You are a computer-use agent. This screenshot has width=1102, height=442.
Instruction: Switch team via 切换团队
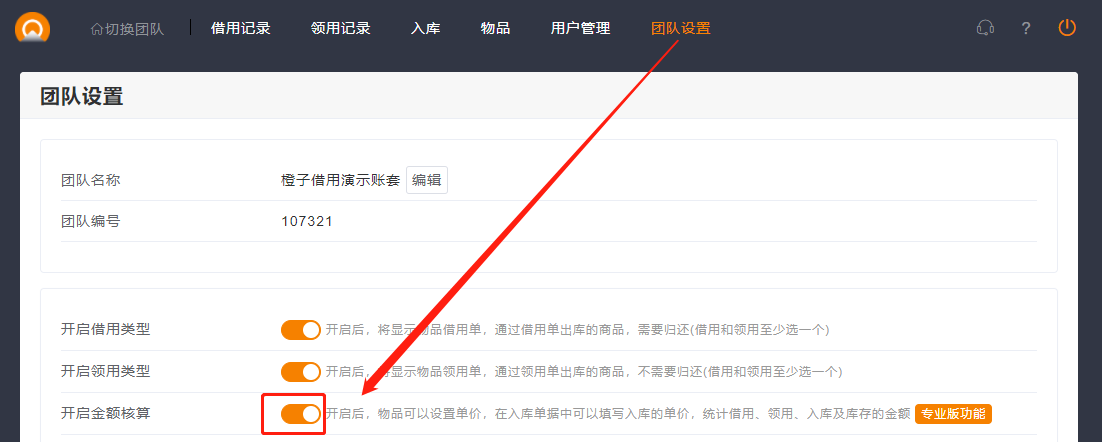(x=127, y=28)
